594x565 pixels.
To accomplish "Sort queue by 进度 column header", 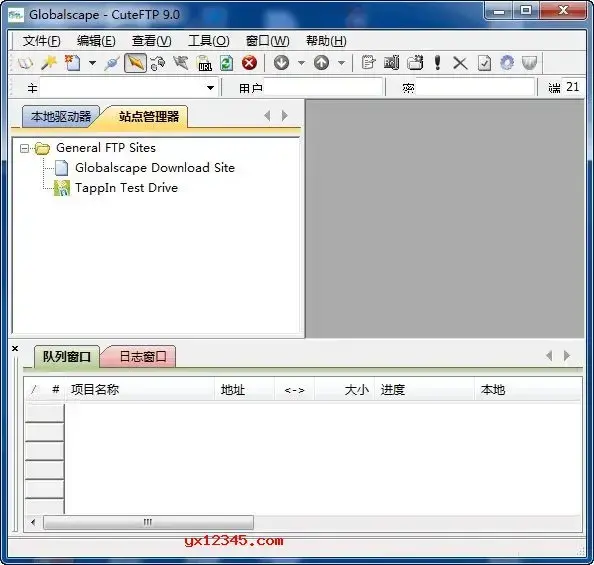I will coord(425,390).
